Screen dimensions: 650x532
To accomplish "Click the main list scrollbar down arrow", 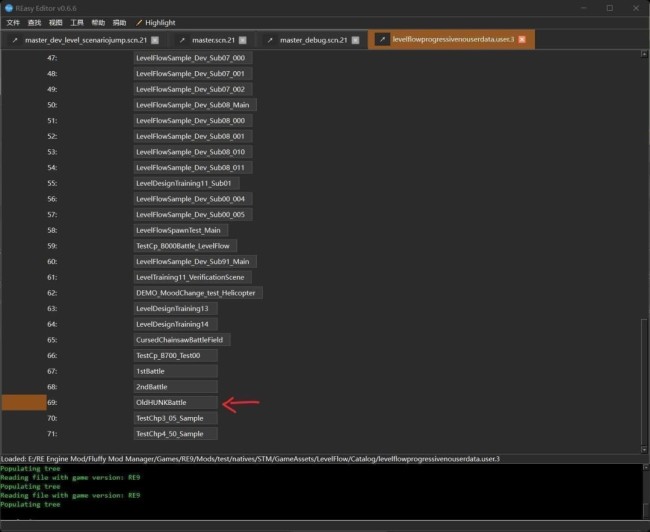I will [x=644, y=449].
